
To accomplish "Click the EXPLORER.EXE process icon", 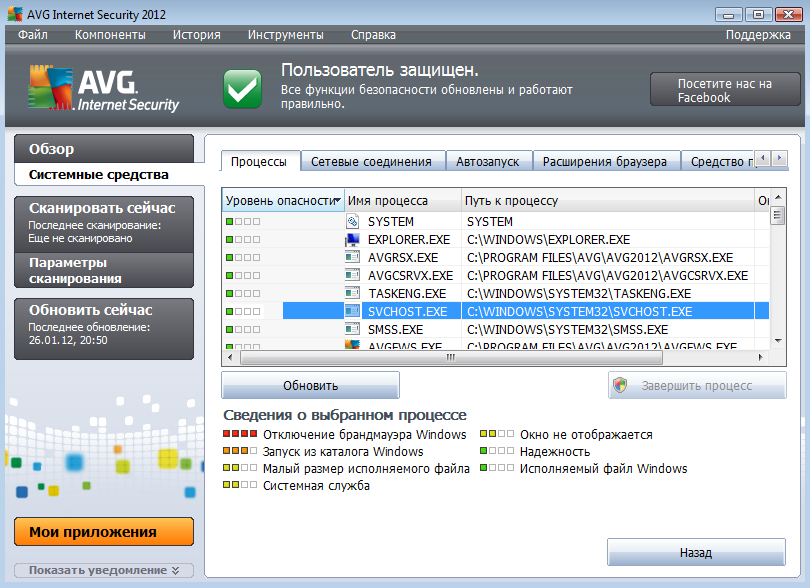I will point(352,240).
